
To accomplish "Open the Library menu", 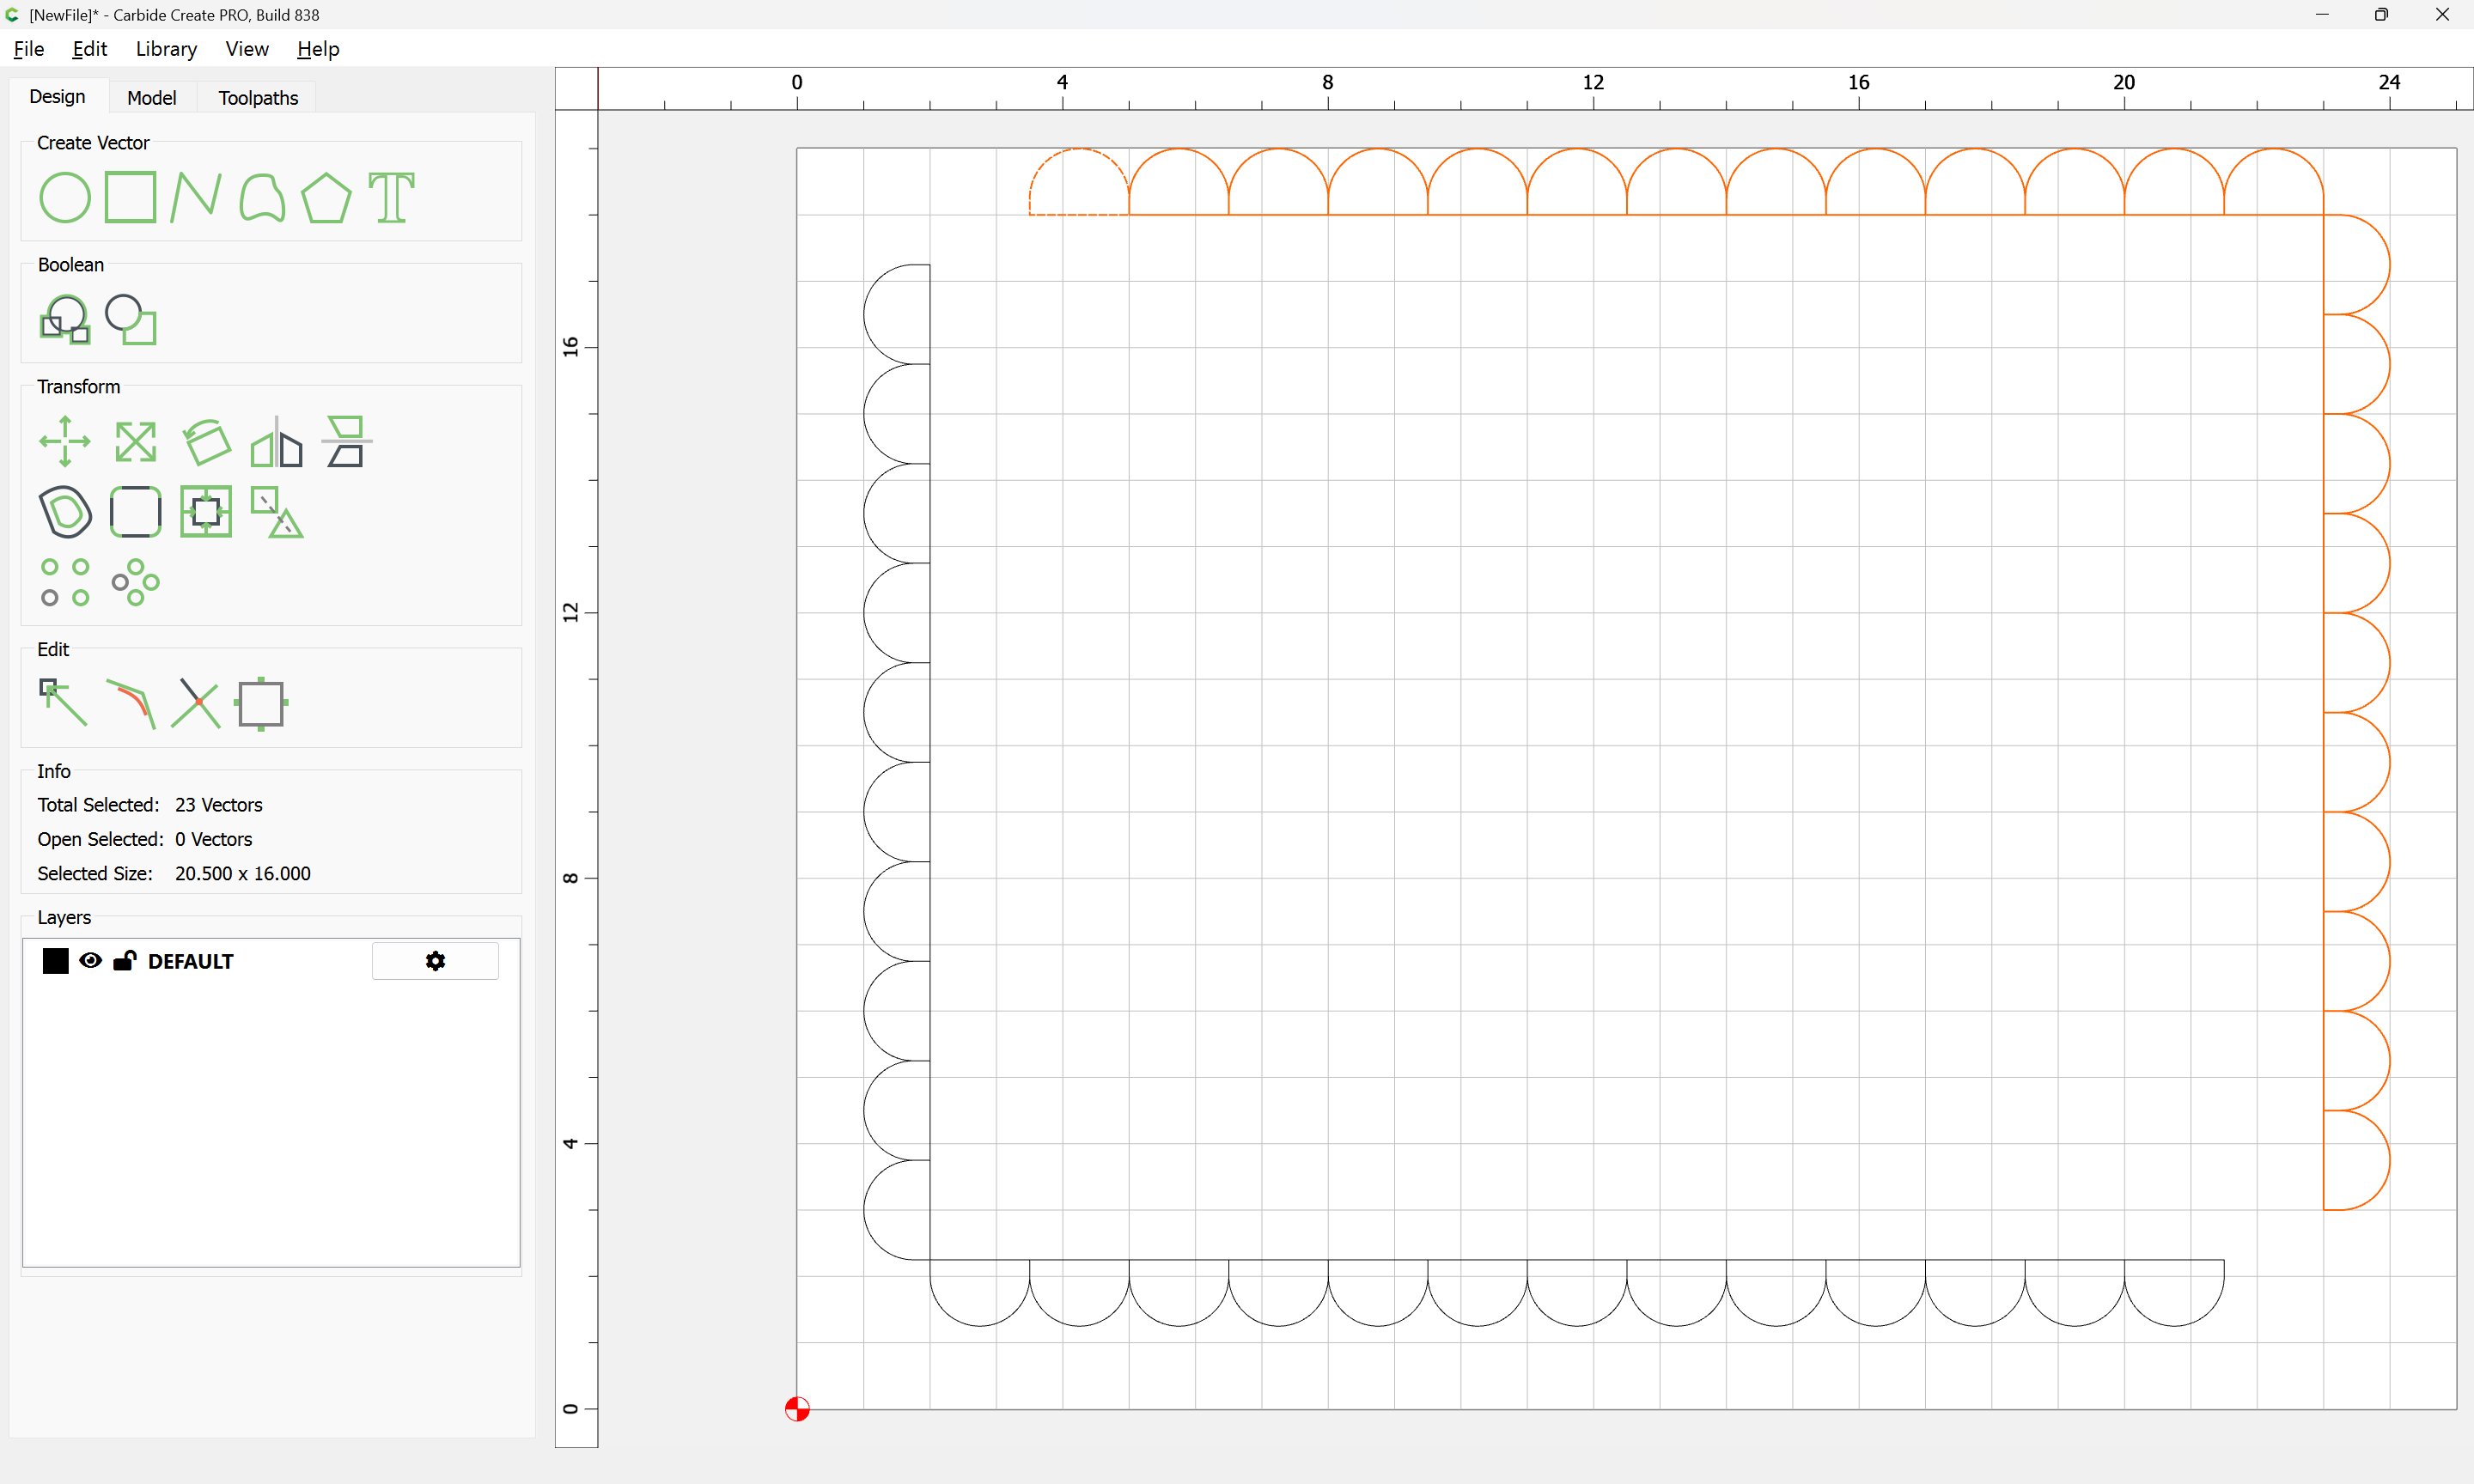I will point(166,49).
